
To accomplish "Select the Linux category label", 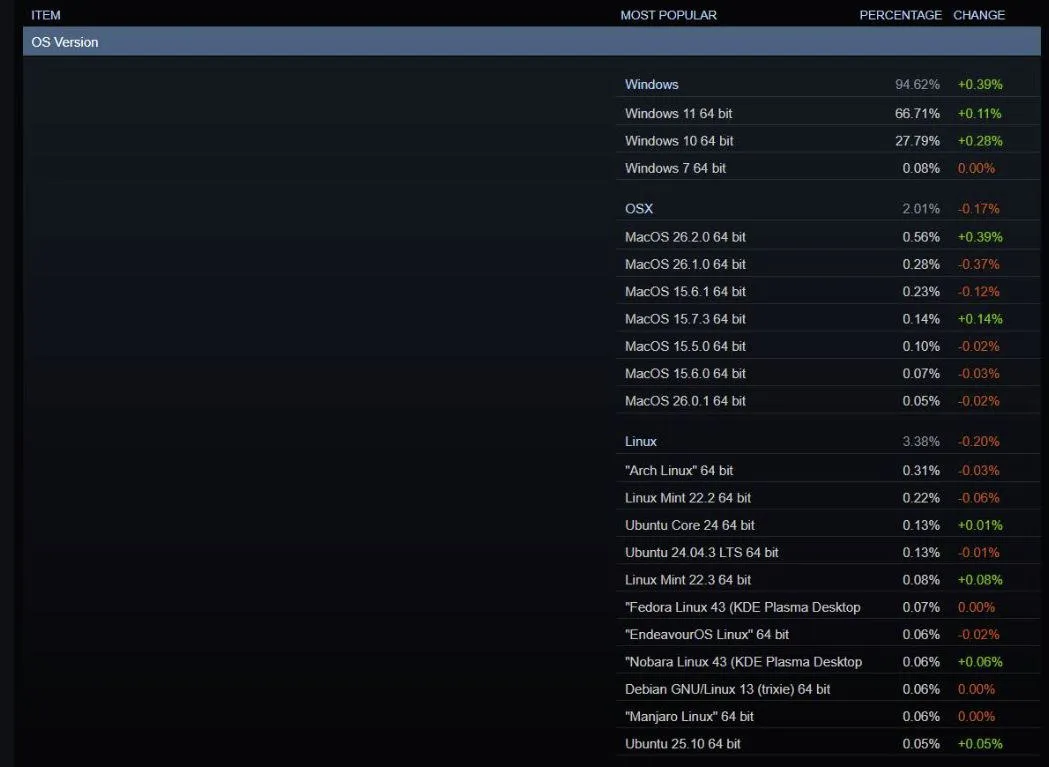I will coord(641,441).
